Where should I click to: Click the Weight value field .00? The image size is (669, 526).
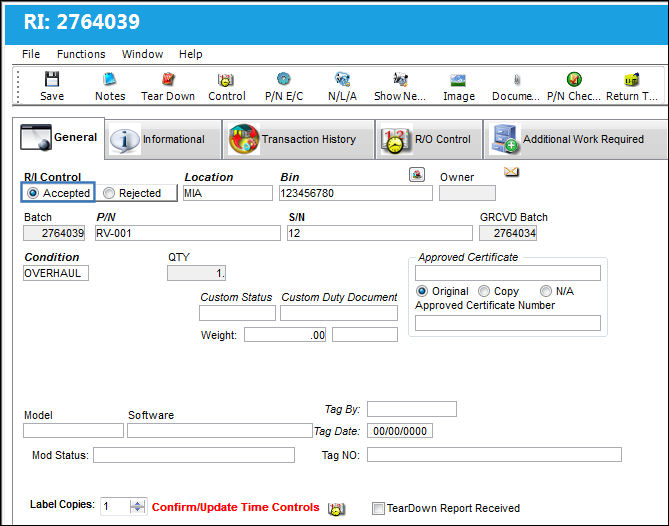285,335
